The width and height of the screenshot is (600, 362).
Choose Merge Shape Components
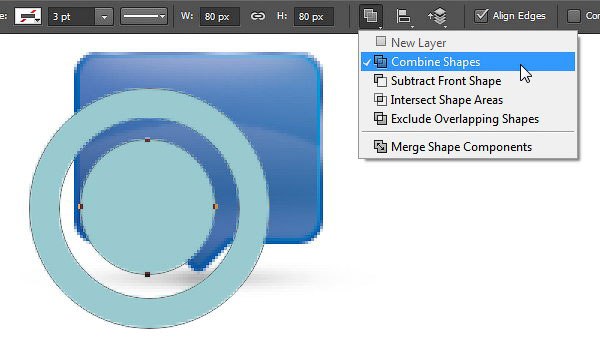468,147
